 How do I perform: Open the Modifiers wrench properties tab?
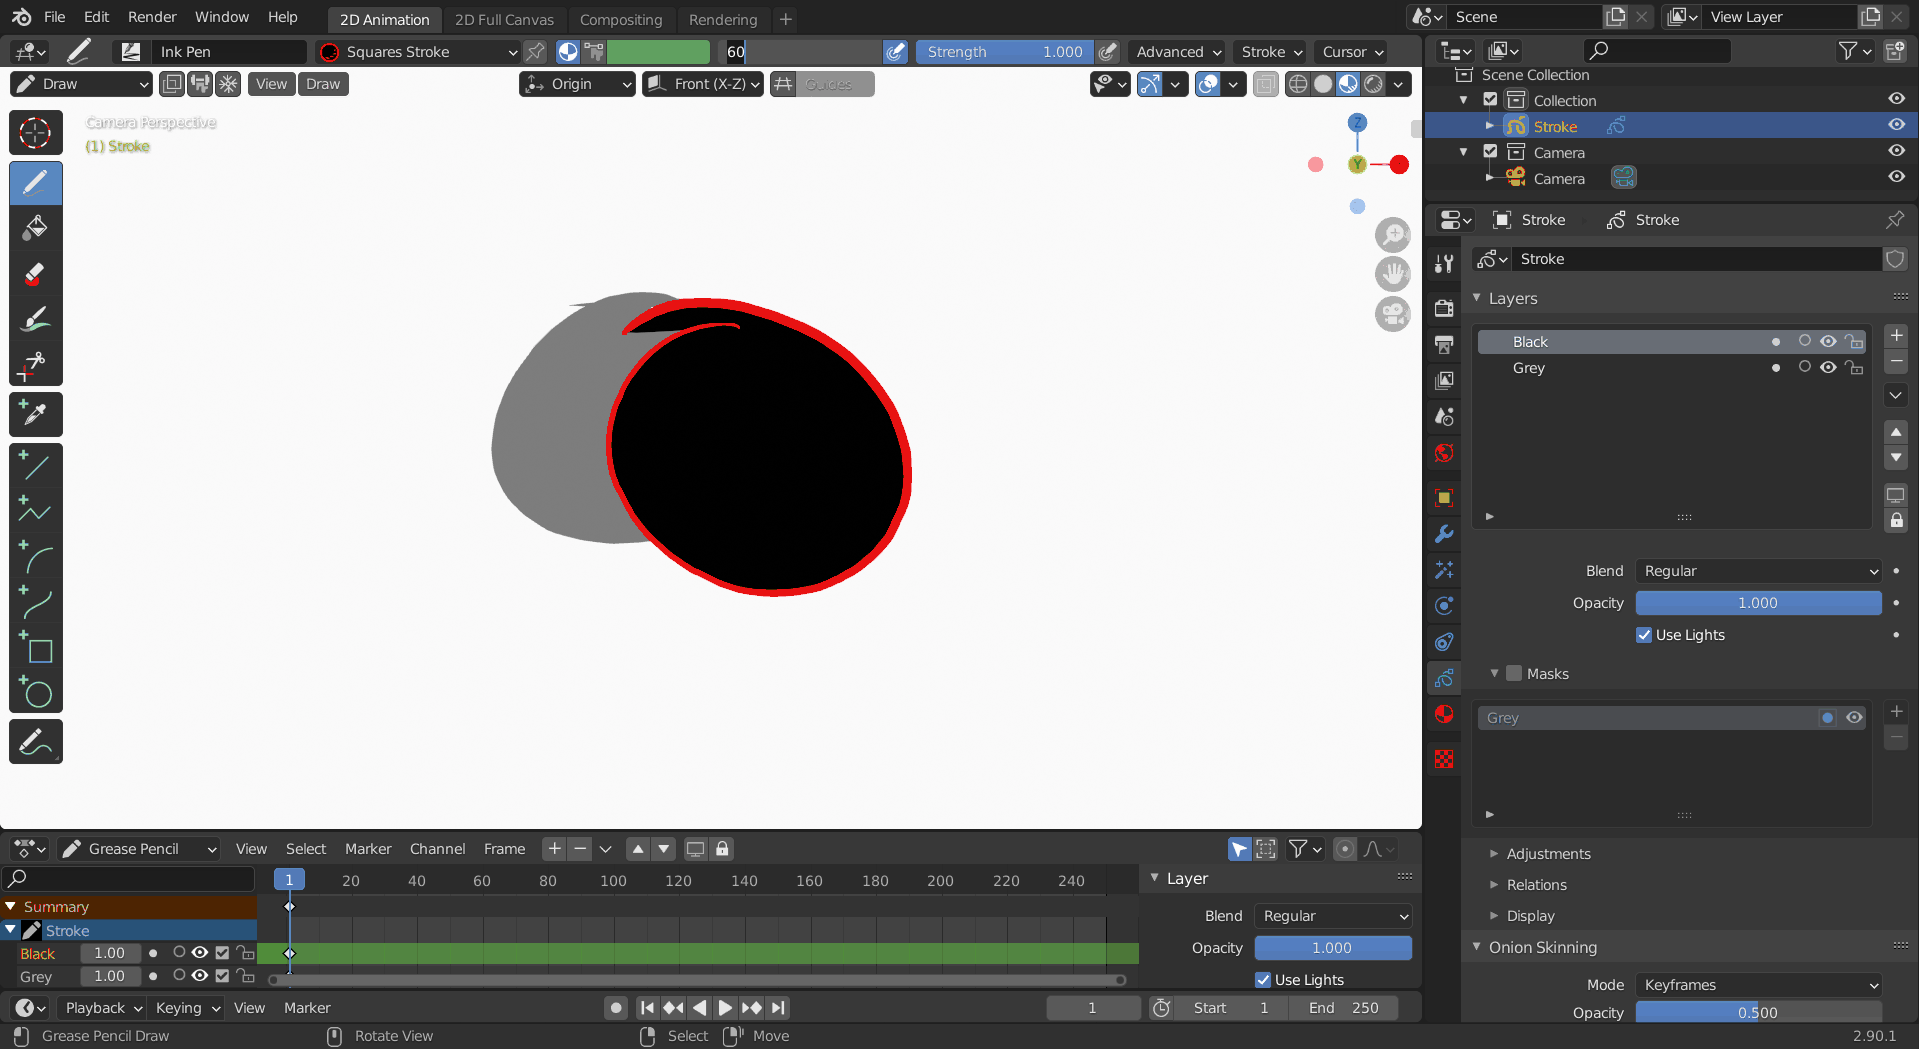pyautogui.click(x=1444, y=534)
